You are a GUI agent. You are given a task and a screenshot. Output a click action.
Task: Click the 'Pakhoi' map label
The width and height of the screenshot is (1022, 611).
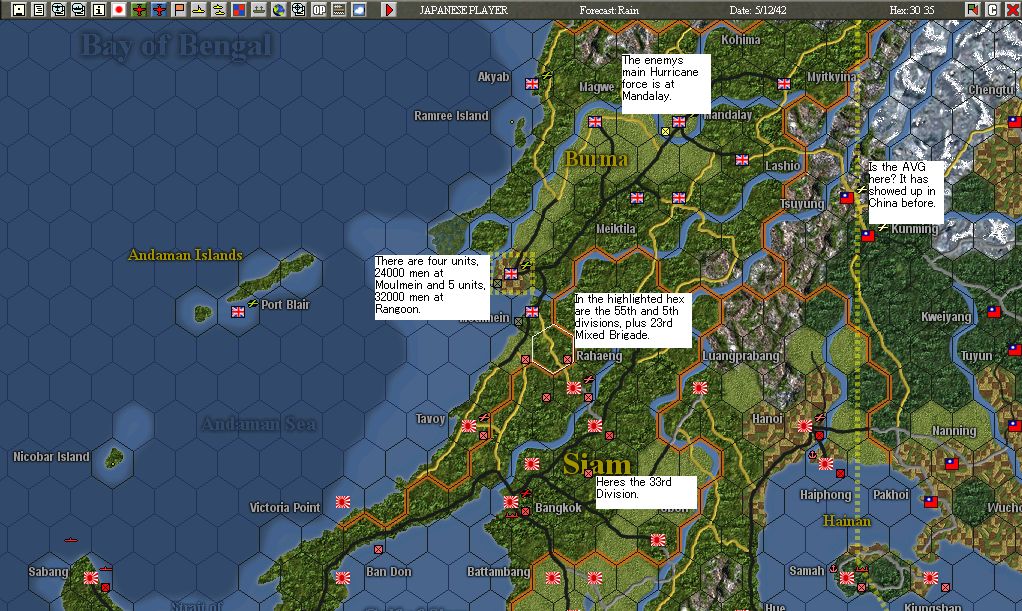[x=891, y=495]
